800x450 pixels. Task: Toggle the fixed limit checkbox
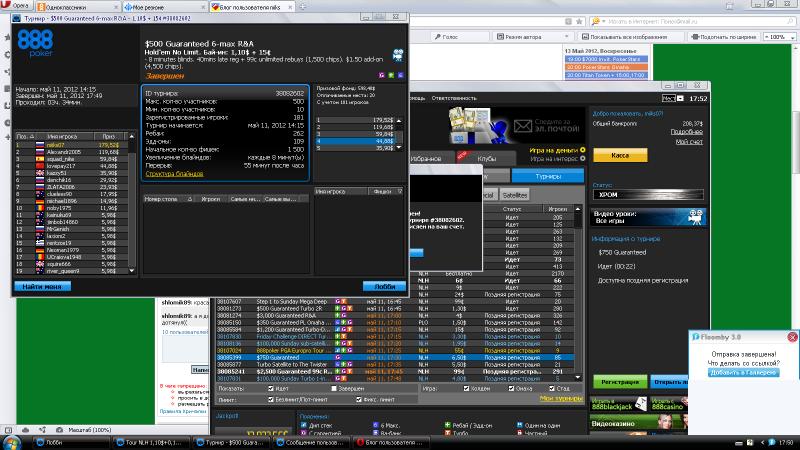tap(359, 399)
